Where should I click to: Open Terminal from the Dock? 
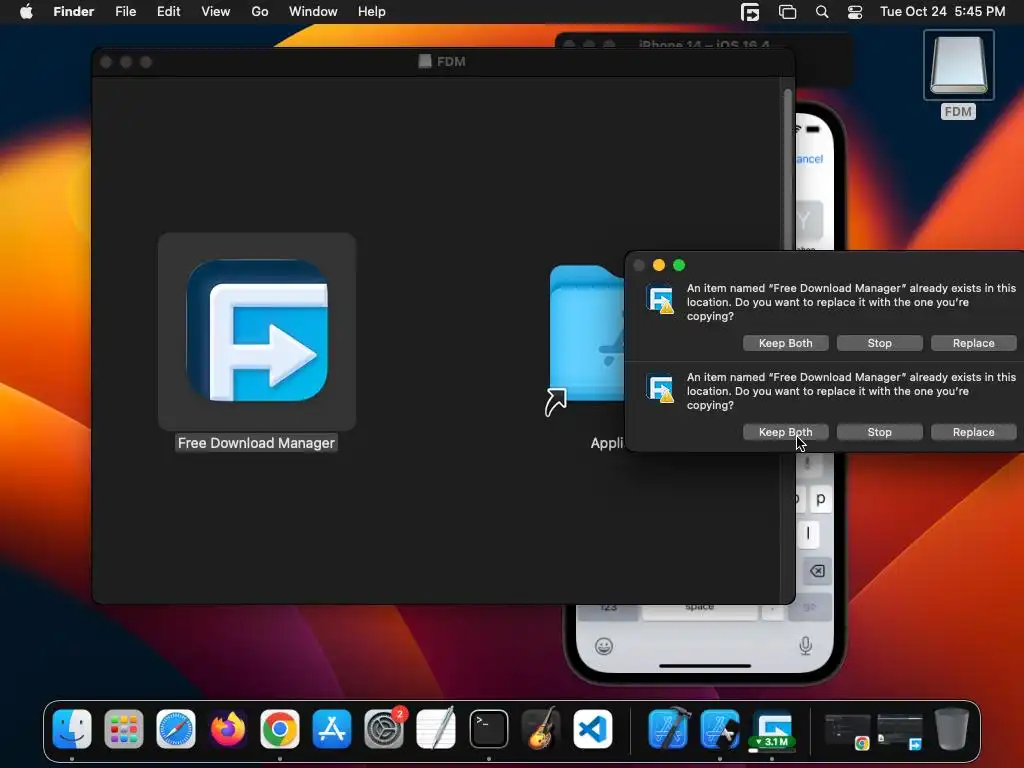pyautogui.click(x=488, y=729)
